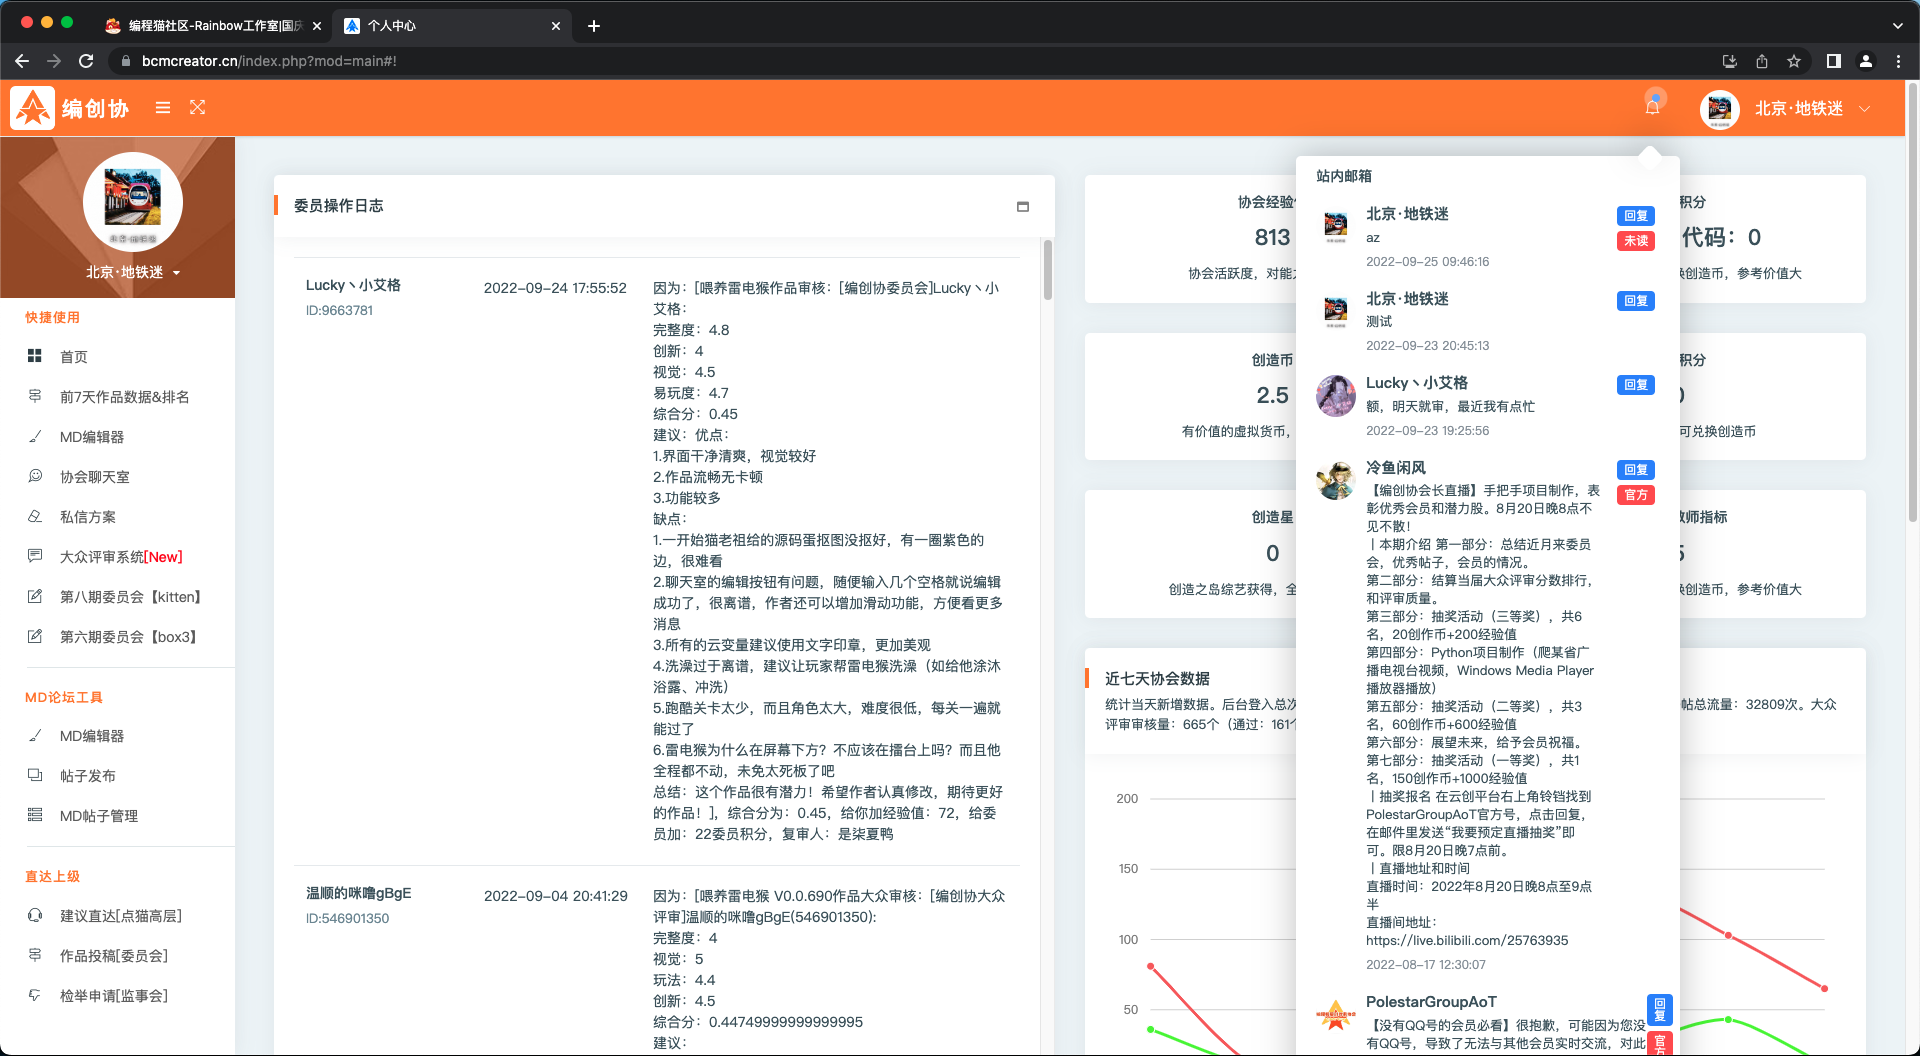Collapse the 委员操作日志 panel
Viewport: 1920px width, 1056px height.
pos(1023,207)
